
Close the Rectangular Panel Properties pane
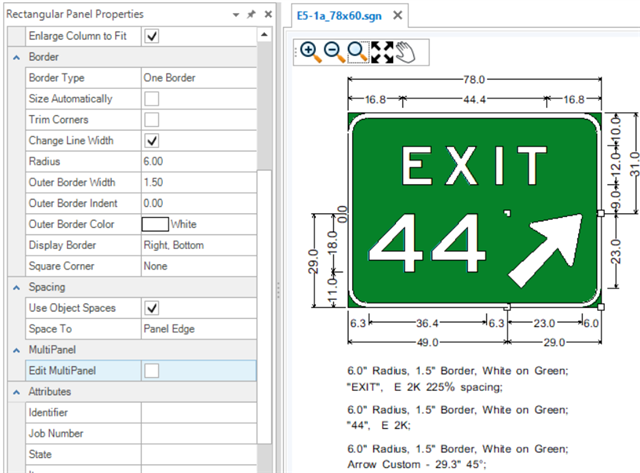pyautogui.click(x=268, y=14)
